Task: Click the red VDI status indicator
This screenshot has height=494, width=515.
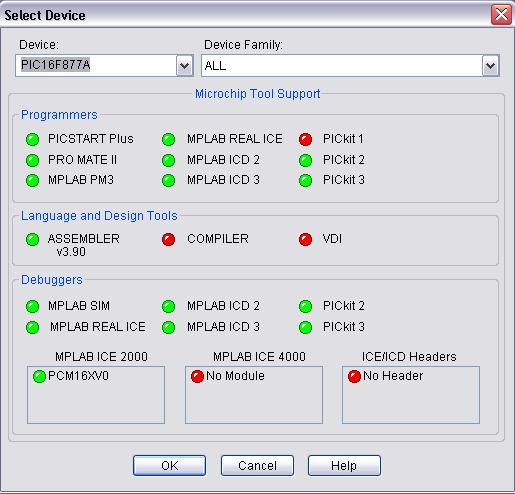Action: tap(305, 239)
